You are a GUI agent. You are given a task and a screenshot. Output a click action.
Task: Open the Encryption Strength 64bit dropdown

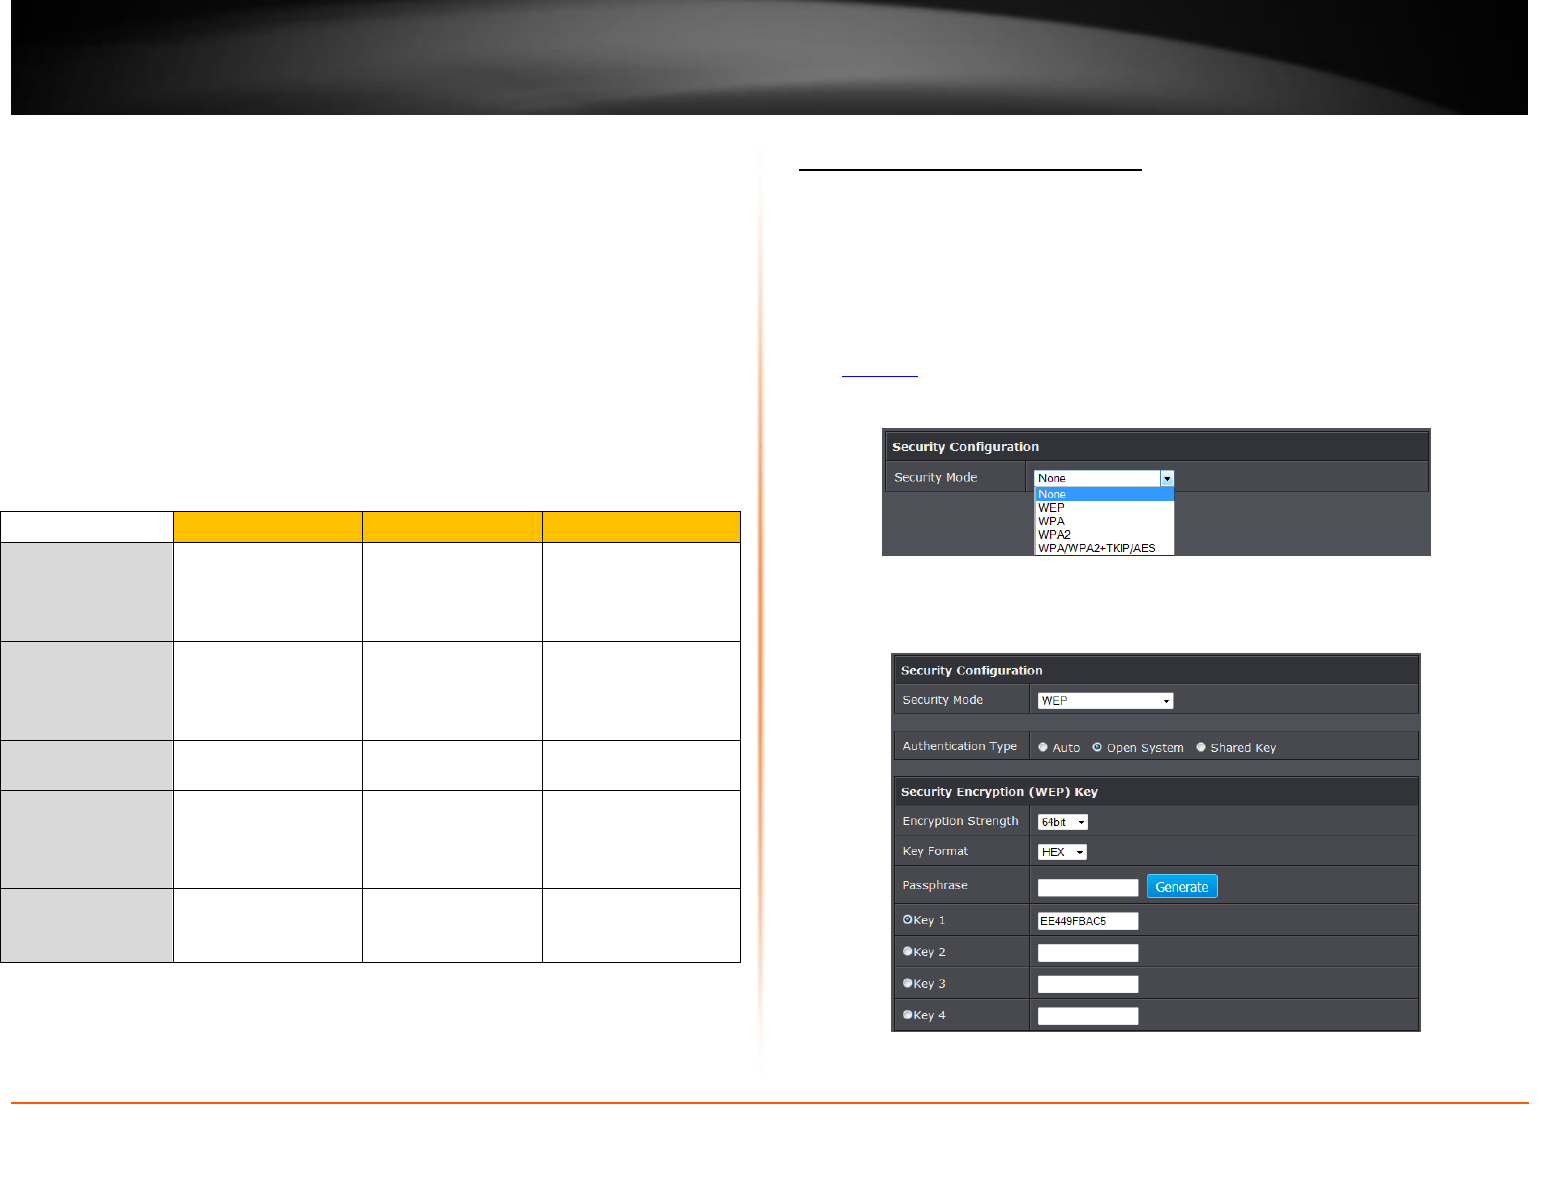coord(1063,822)
